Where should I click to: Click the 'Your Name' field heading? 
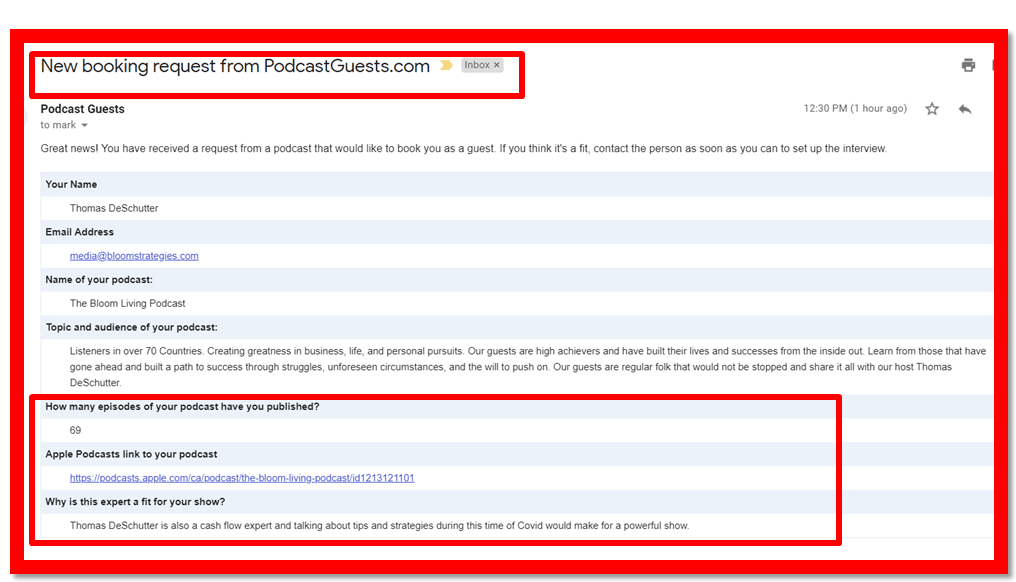pos(71,185)
